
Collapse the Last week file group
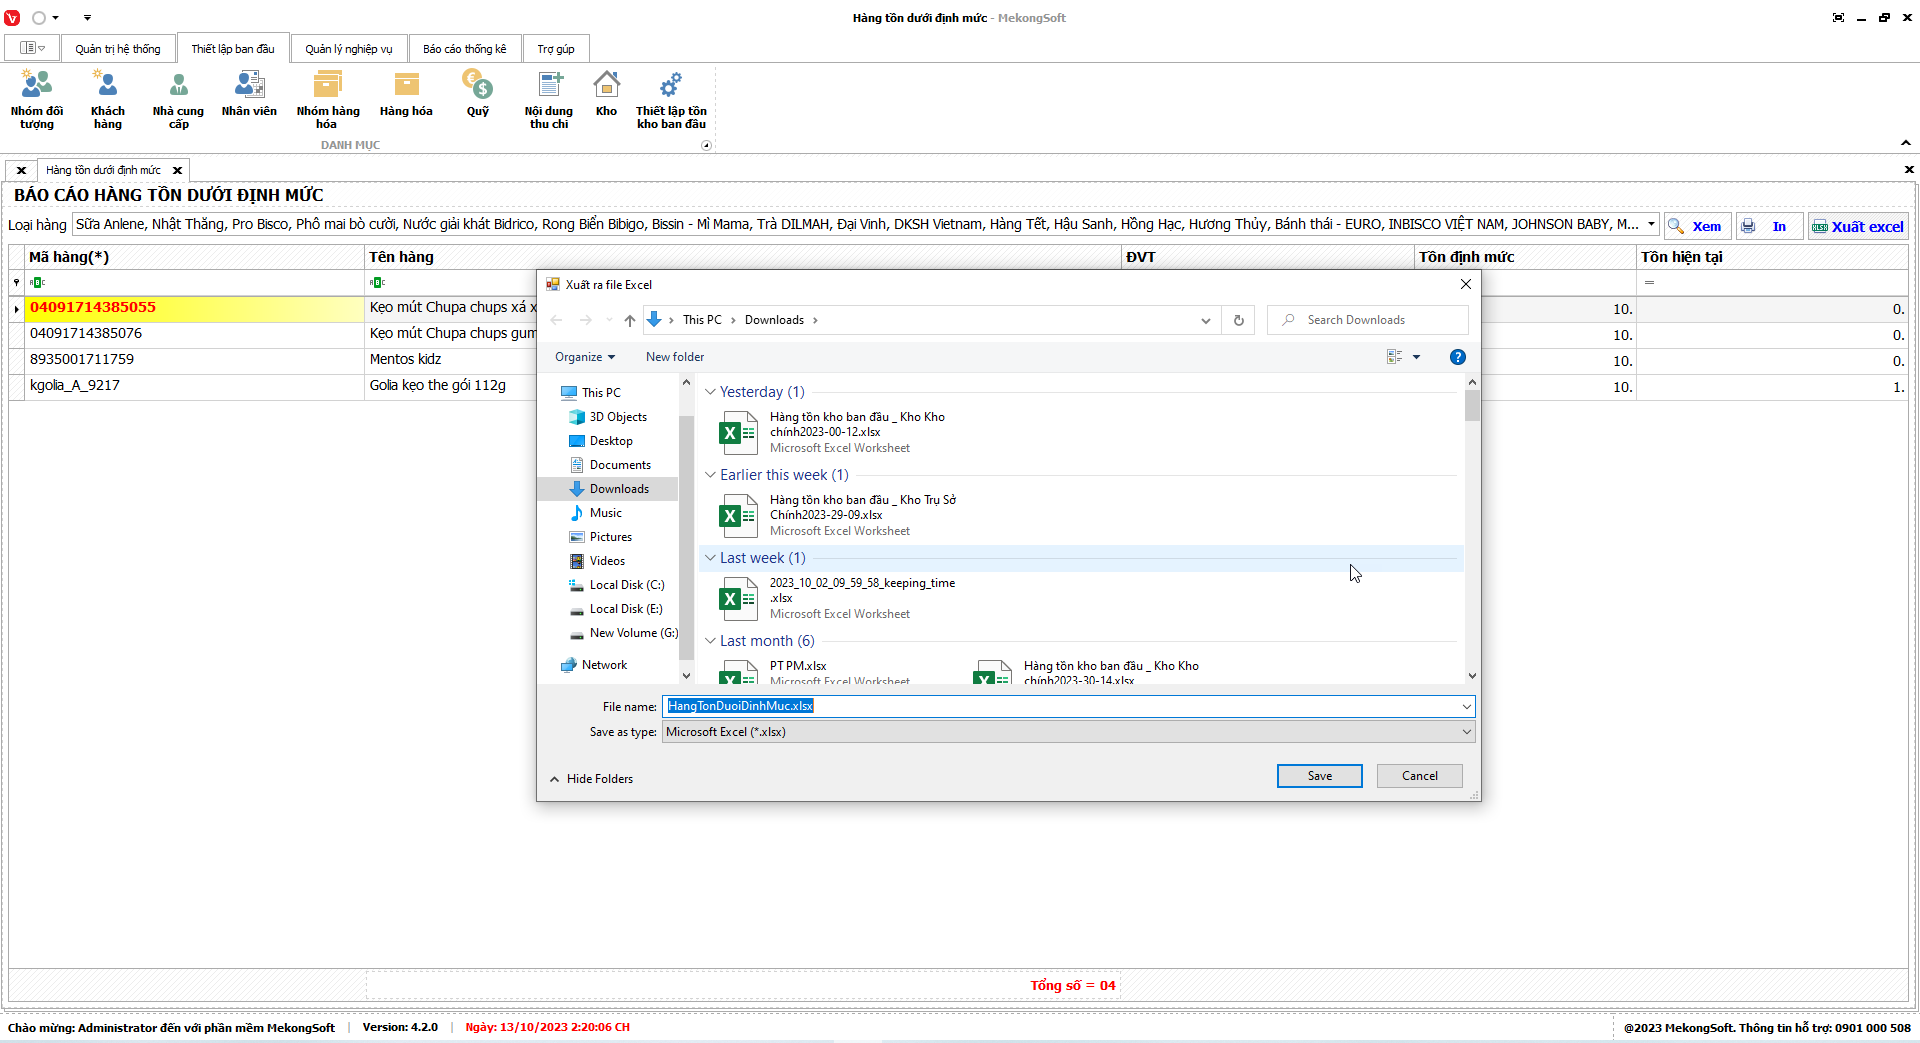pyautogui.click(x=710, y=558)
